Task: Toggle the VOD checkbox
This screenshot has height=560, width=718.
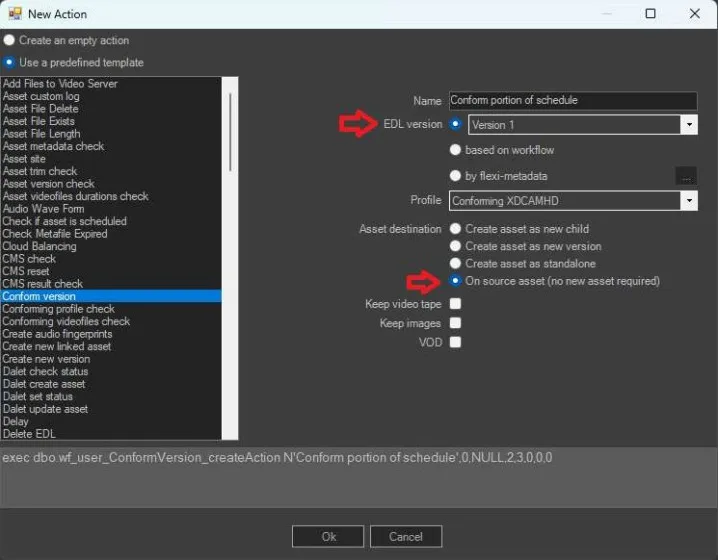Action: pos(456,342)
